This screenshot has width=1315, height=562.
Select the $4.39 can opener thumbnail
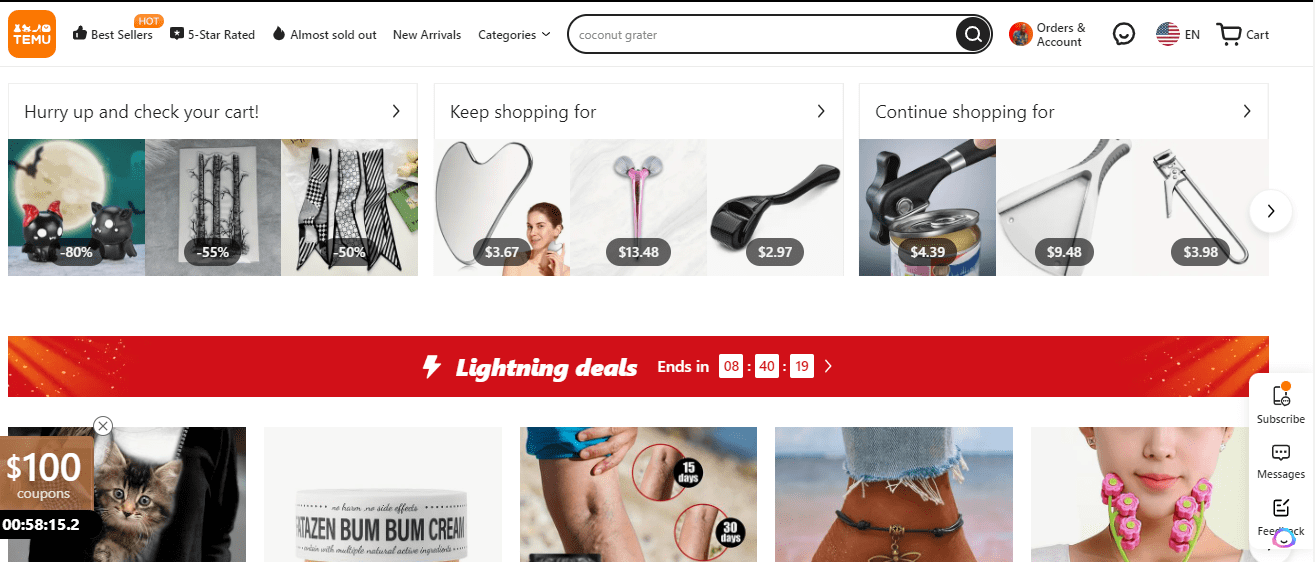point(927,207)
